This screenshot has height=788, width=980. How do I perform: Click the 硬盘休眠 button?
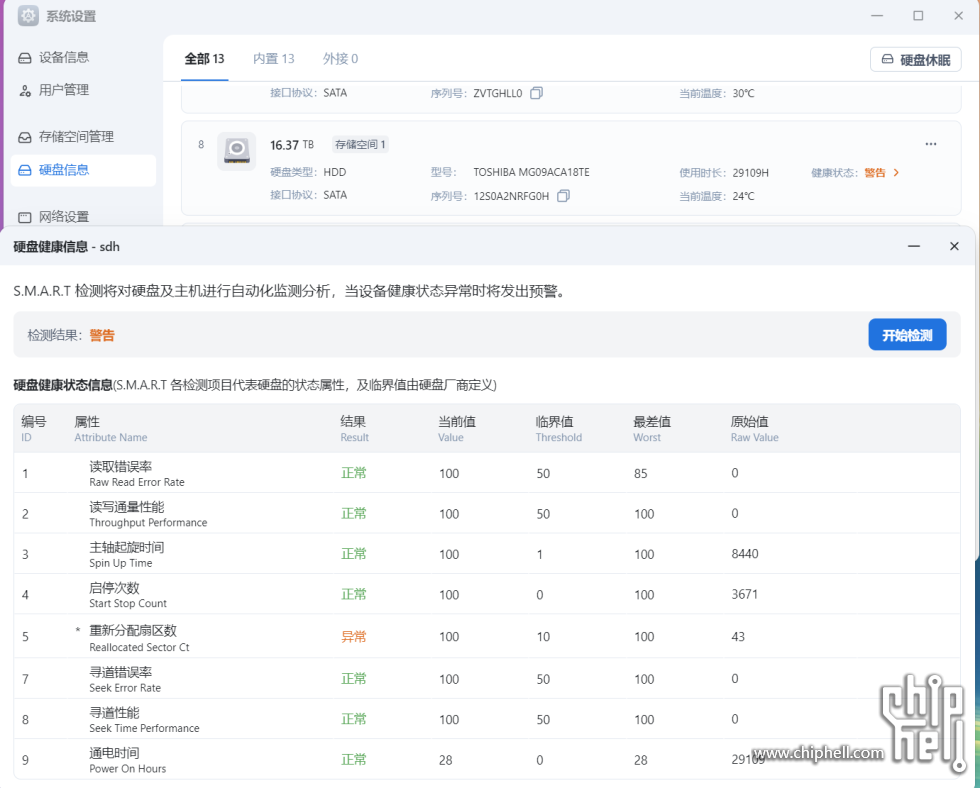pyautogui.click(x=915, y=60)
